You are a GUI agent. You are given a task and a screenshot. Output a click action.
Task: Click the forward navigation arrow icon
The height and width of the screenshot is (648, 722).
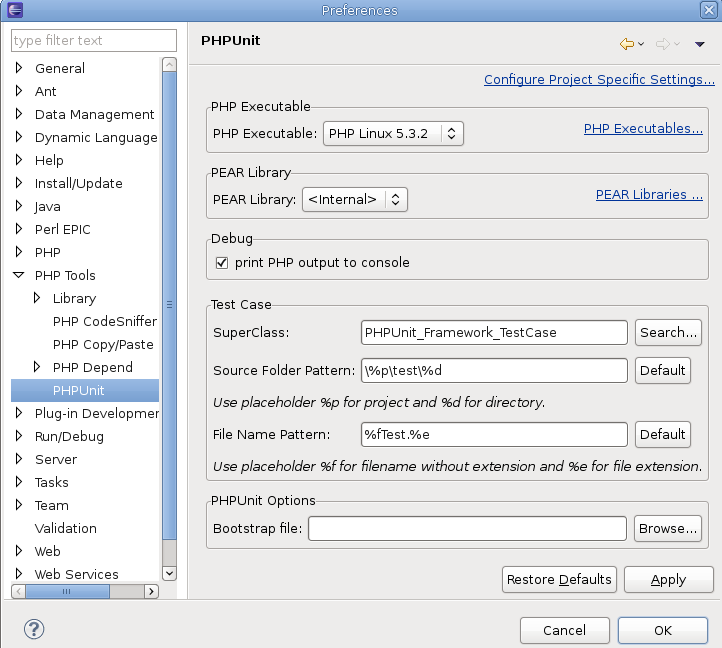(x=662, y=44)
